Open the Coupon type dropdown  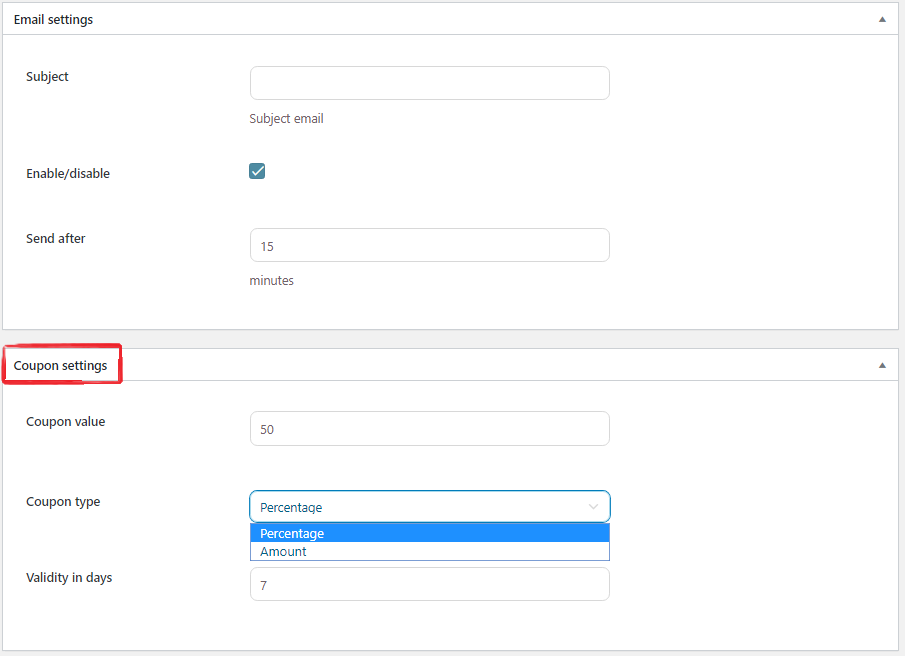(x=429, y=507)
